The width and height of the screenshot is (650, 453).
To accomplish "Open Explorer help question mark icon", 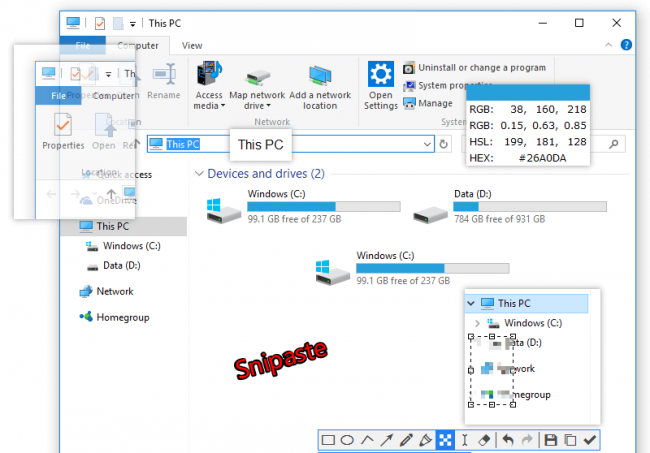I will click(x=626, y=45).
